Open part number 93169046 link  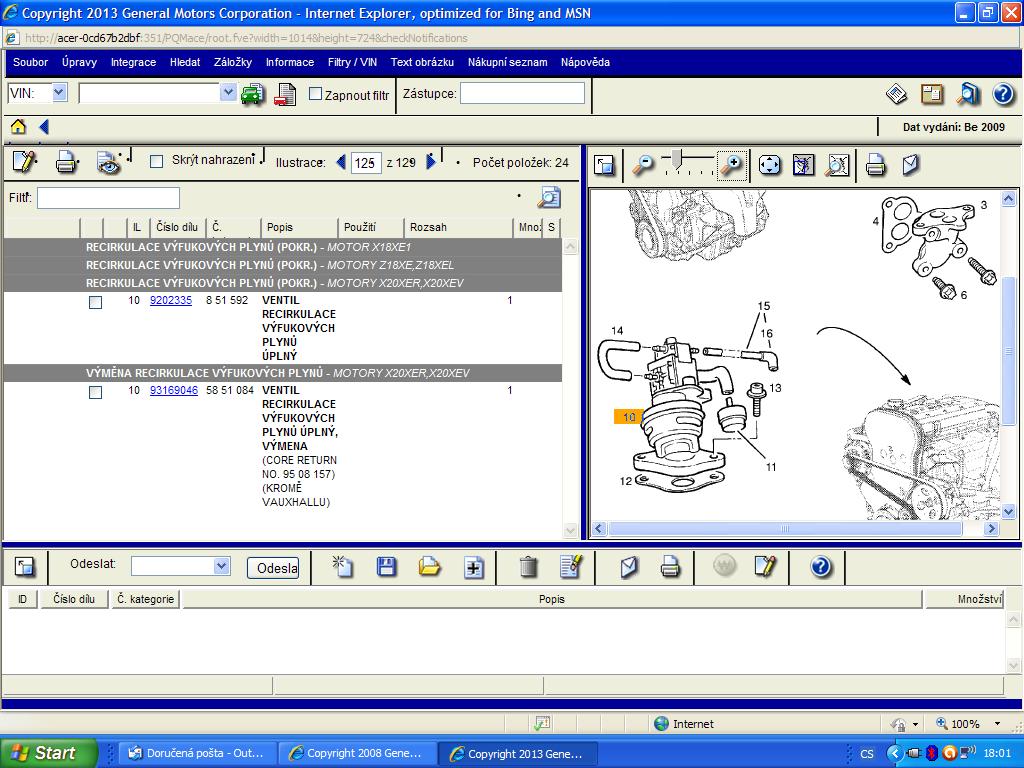click(174, 390)
